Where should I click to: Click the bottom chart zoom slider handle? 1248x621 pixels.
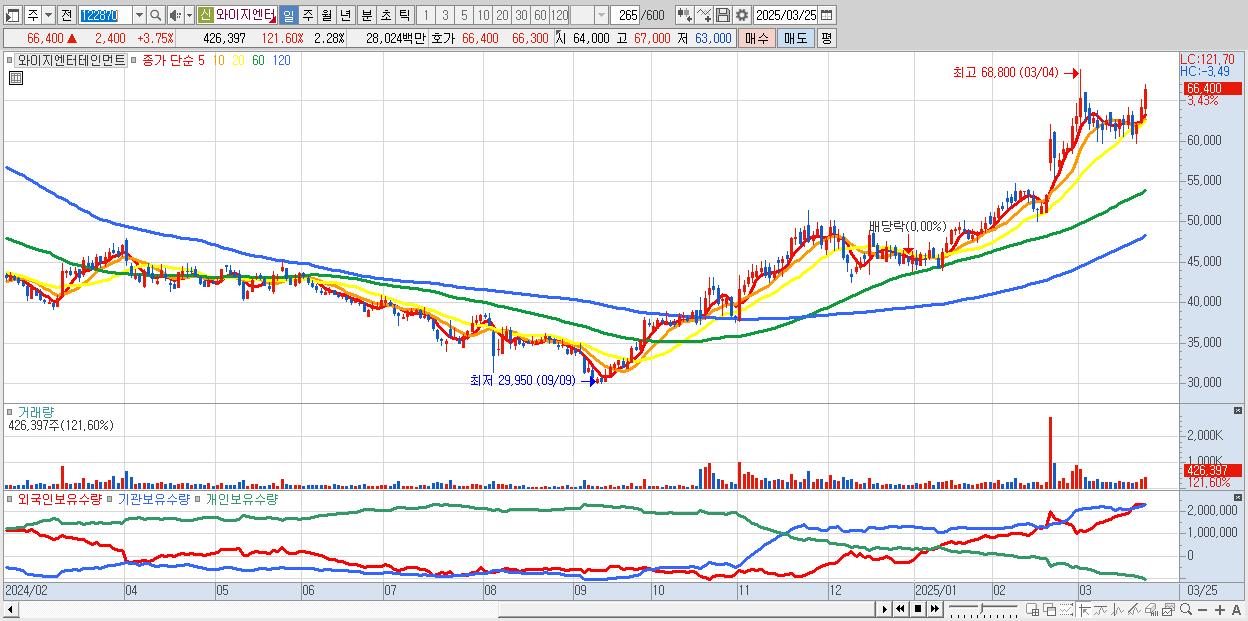(982, 608)
